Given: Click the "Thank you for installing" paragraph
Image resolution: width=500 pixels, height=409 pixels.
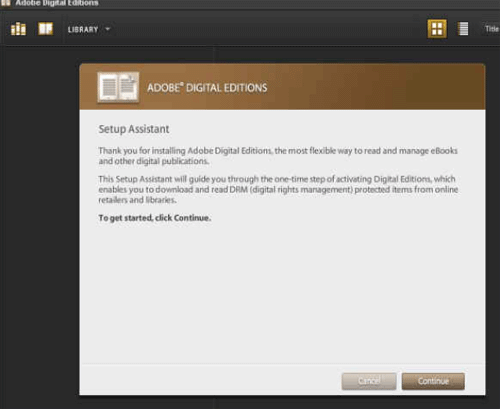Looking at the screenshot, I should tap(278, 156).
